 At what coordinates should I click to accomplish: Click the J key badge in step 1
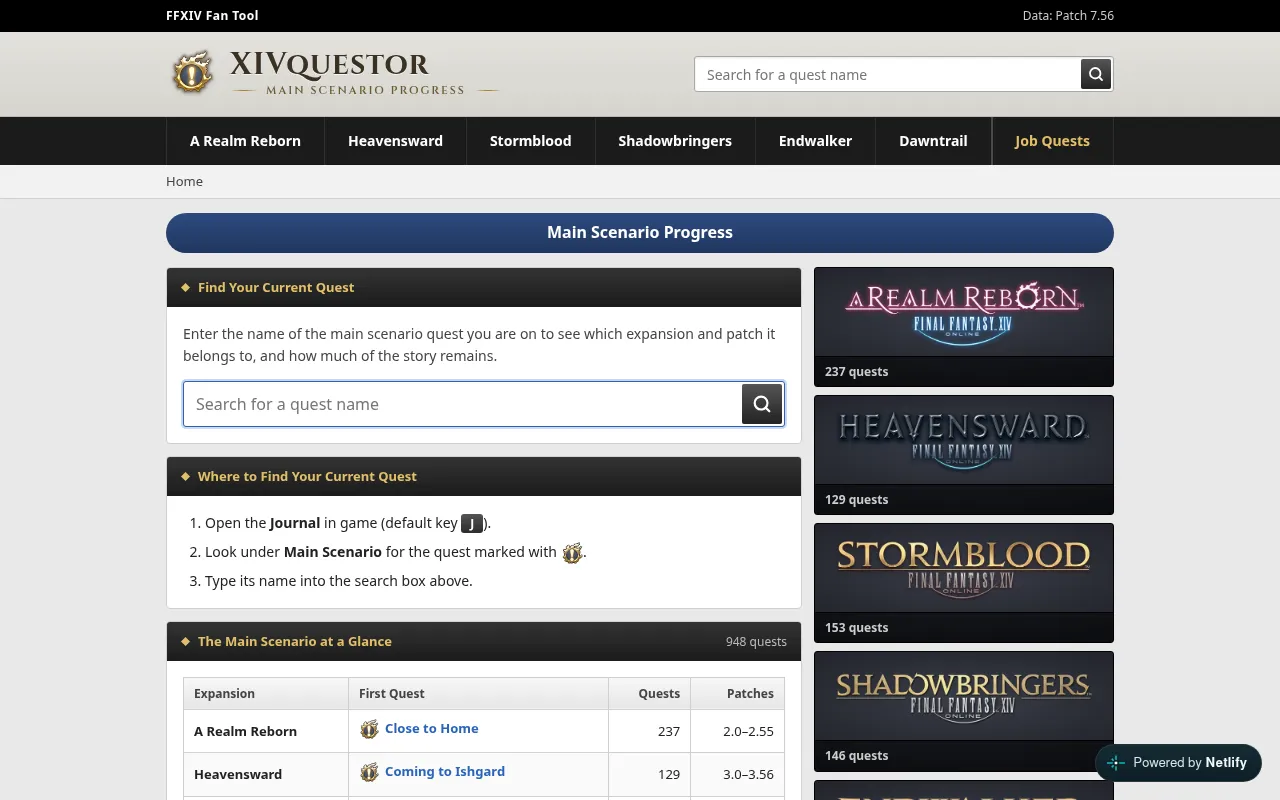[472, 523]
